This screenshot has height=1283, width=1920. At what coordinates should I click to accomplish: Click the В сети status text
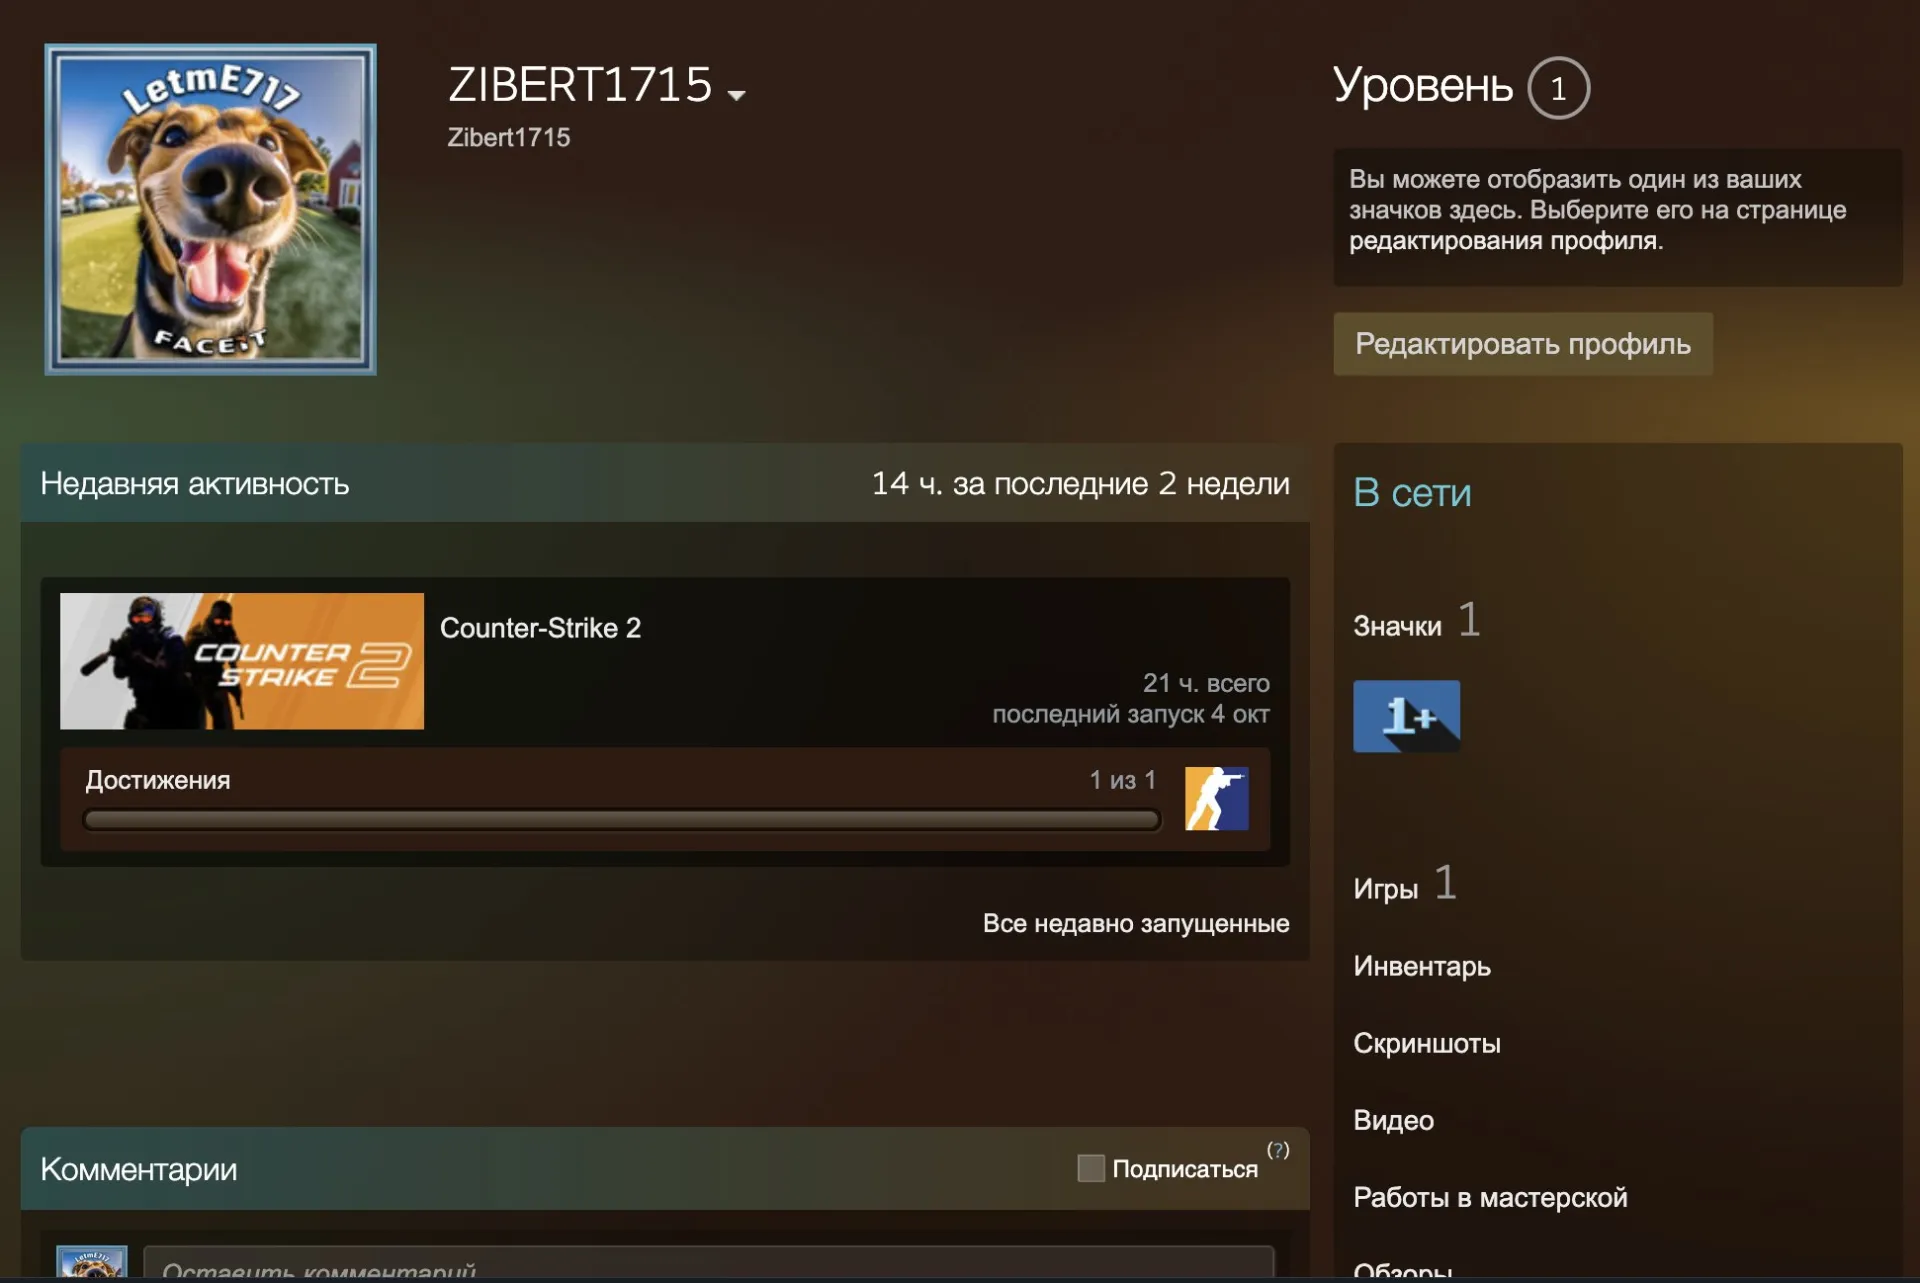(1412, 493)
